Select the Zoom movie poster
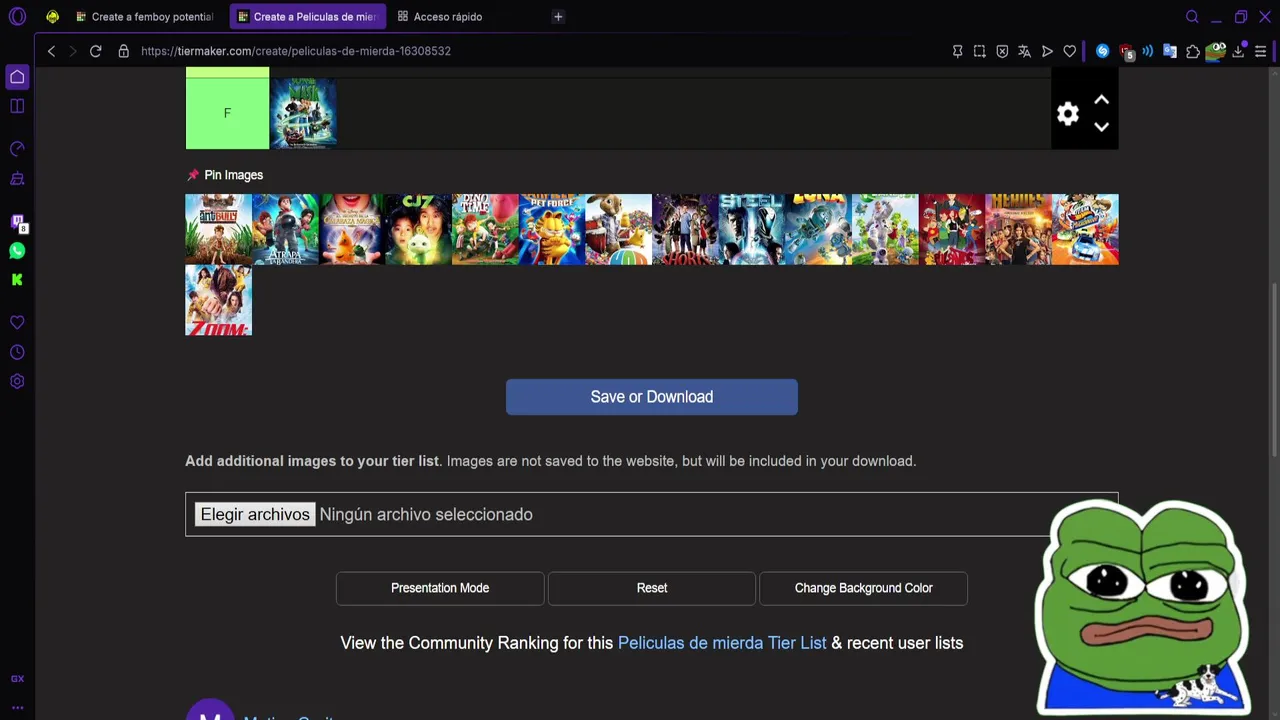 tap(218, 300)
